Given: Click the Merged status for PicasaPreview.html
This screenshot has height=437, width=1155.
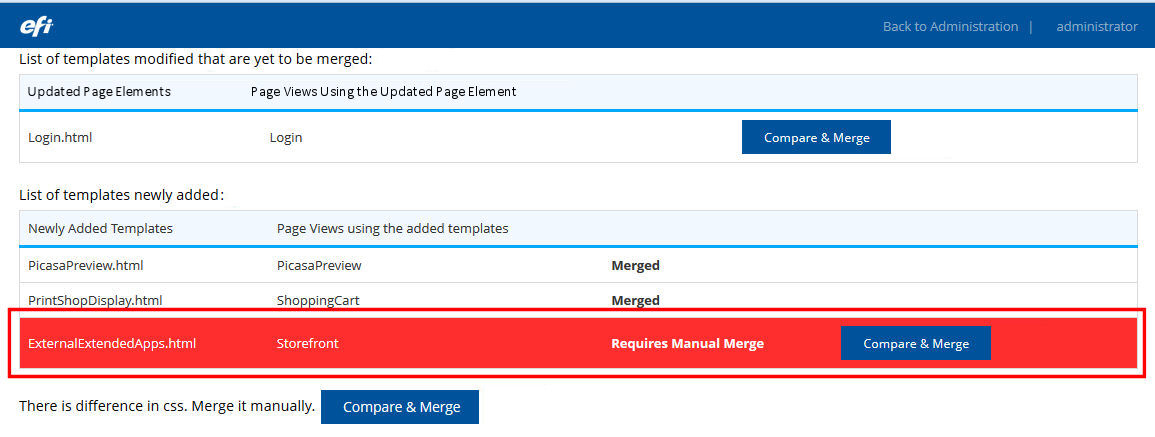Looking at the screenshot, I should (635, 266).
